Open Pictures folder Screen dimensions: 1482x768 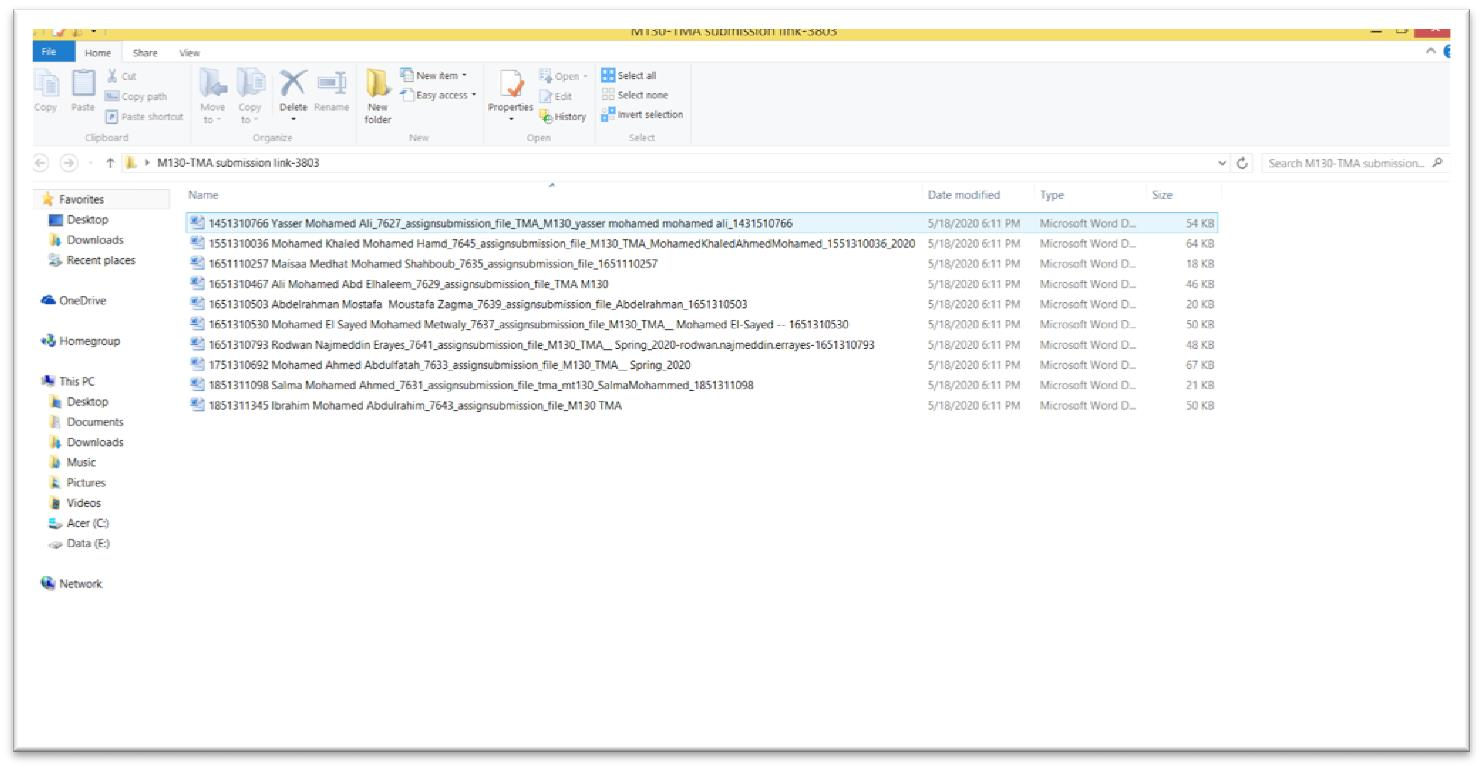(x=77, y=483)
